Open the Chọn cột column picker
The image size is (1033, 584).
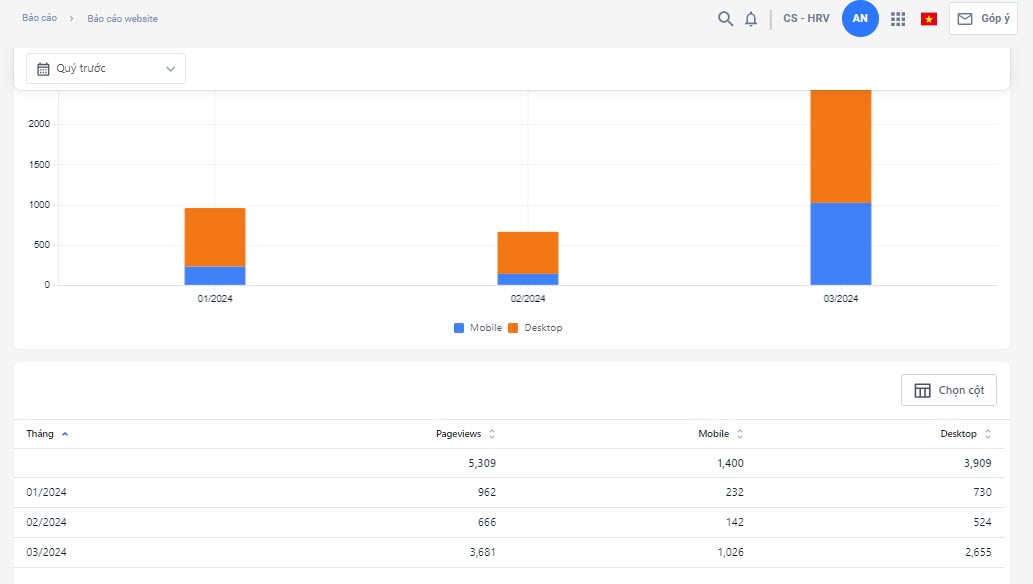pos(949,390)
